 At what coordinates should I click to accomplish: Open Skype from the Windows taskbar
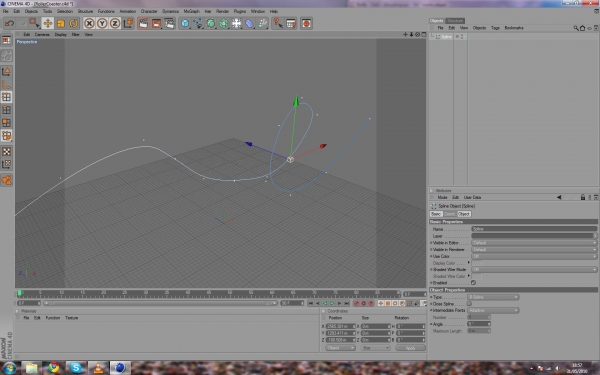(x=76, y=368)
